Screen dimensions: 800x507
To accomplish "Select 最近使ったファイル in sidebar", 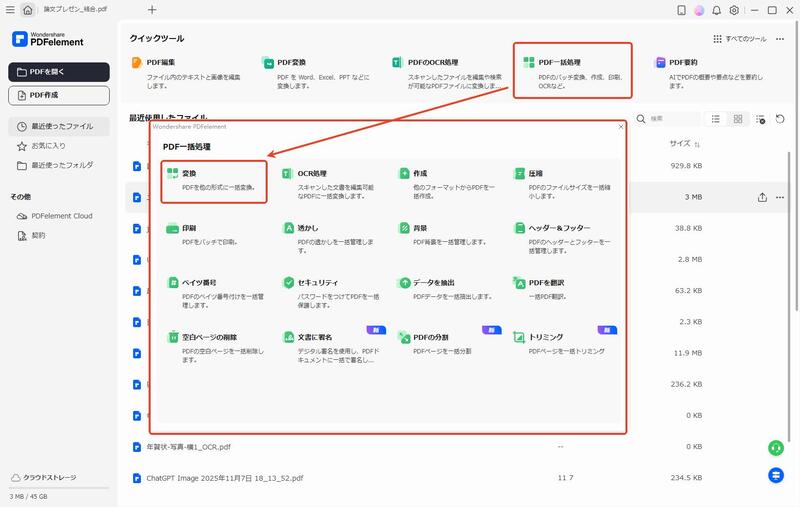I will point(59,126).
